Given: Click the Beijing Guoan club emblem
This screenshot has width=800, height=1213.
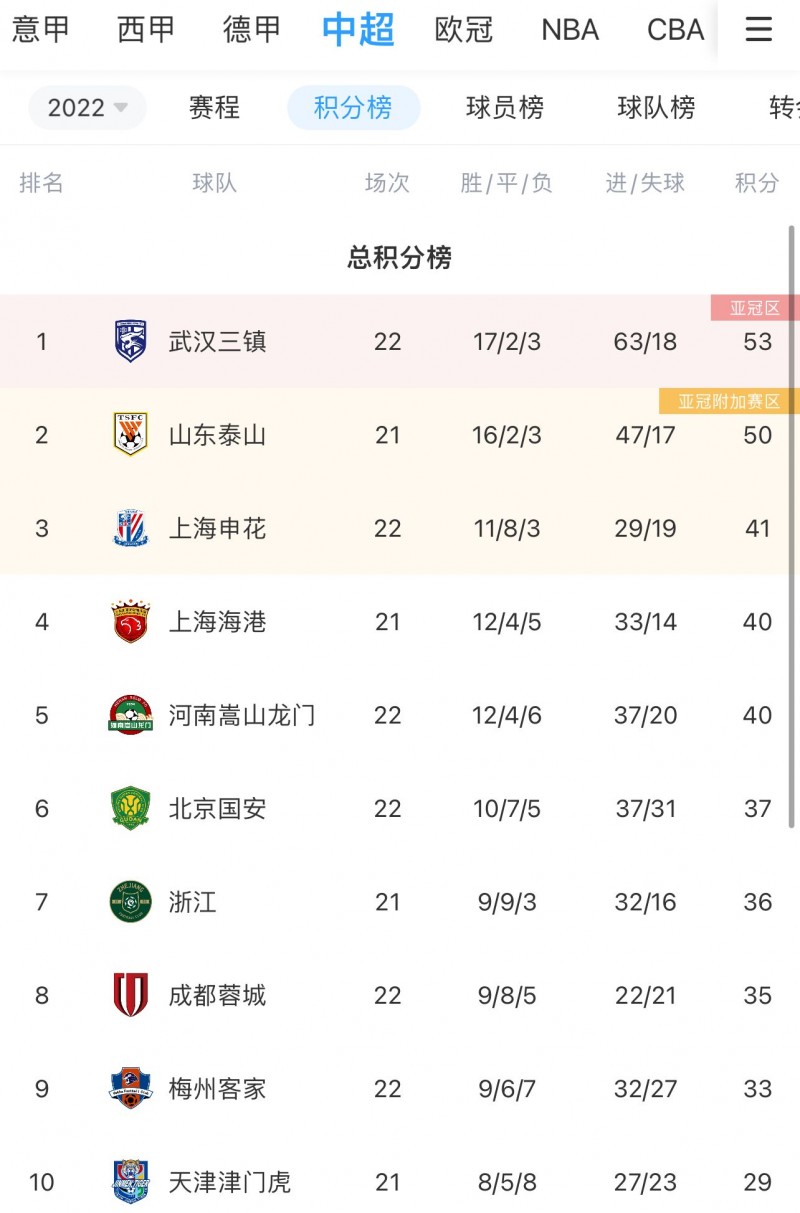Looking at the screenshot, I should tap(128, 808).
